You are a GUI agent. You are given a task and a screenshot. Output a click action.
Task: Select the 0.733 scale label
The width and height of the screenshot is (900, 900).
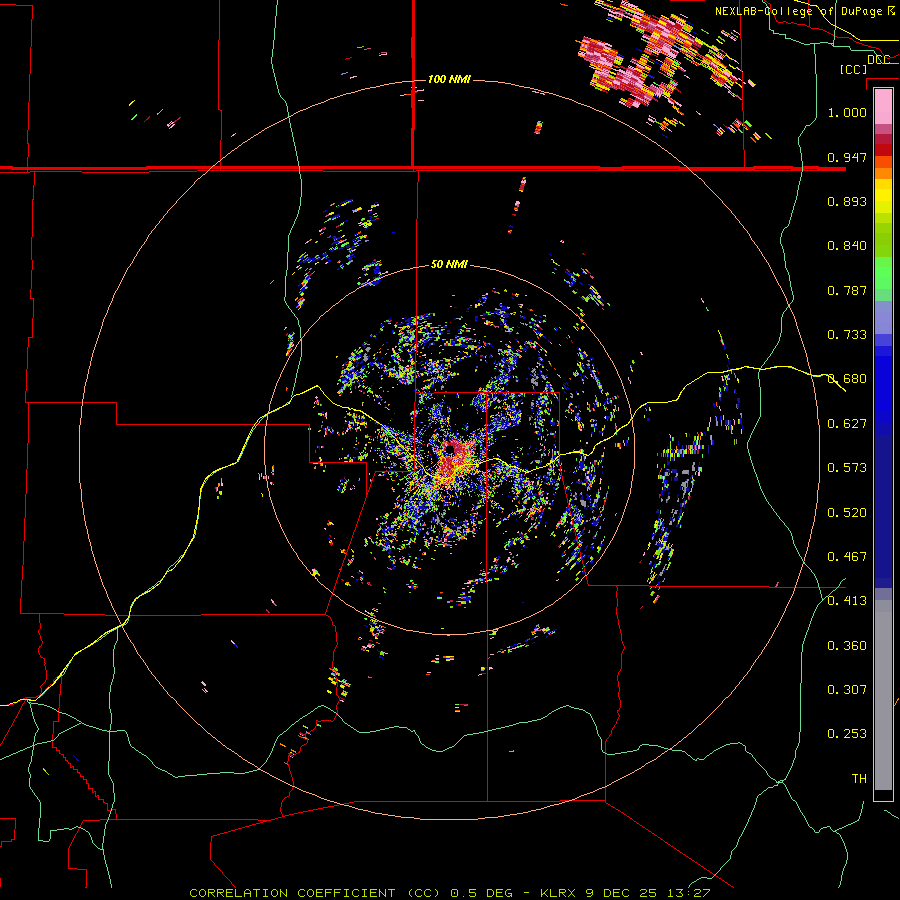(847, 334)
